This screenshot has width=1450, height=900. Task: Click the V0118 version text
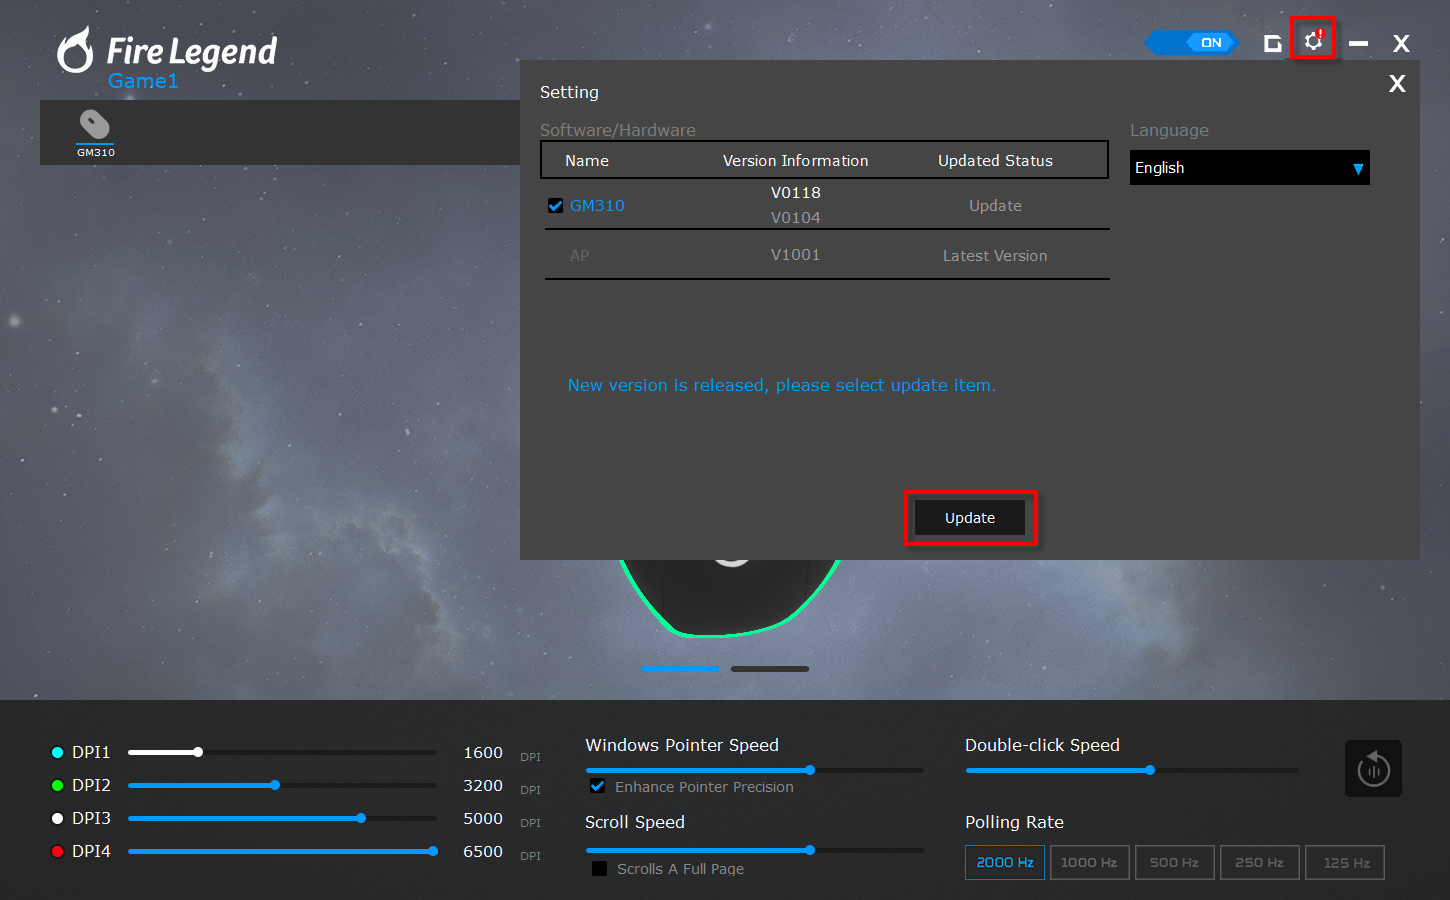(796, 192)
